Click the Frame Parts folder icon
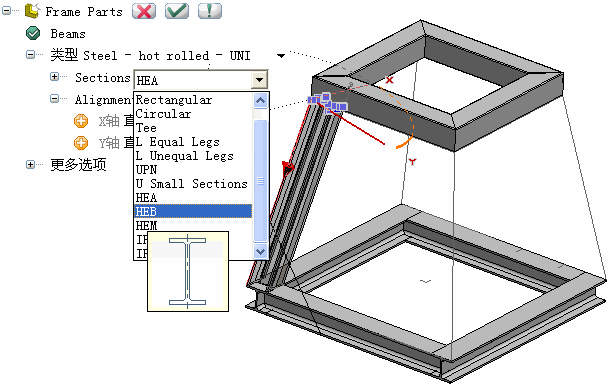 (32, 11)
